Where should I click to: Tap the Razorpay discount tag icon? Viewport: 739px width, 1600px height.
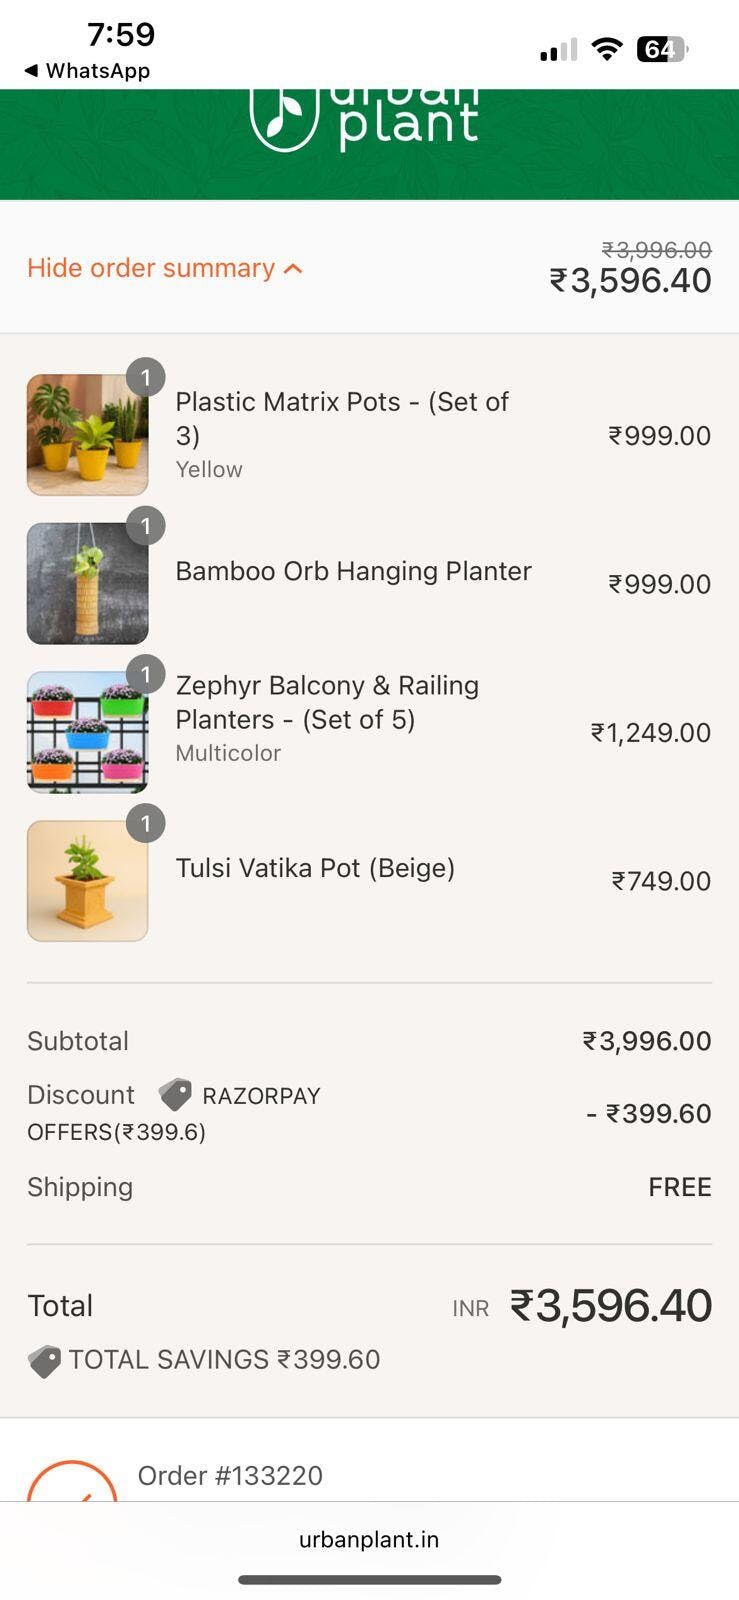pyautogui.click(x=175, y=1095)
